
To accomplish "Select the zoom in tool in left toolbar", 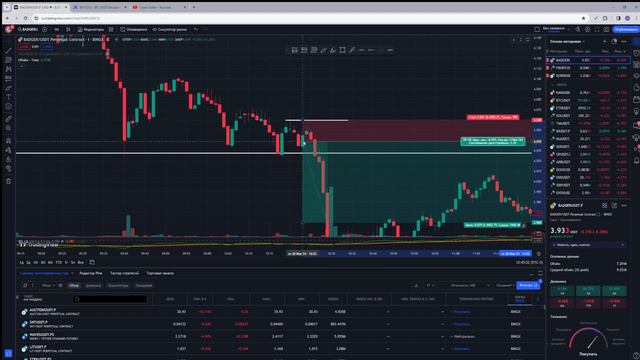I will click(9, 128).
